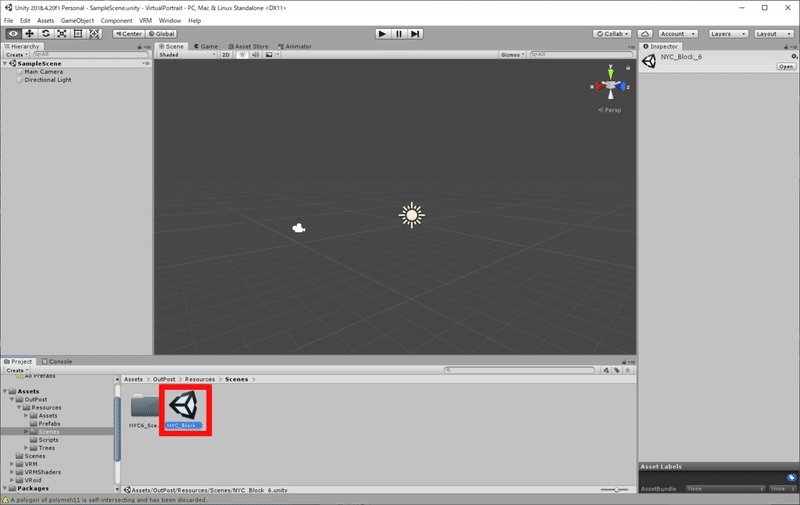Image resolution: width=800 pixels, height=505 pixels.
Task: Open the Window menu
Action: tap(170, 20)
